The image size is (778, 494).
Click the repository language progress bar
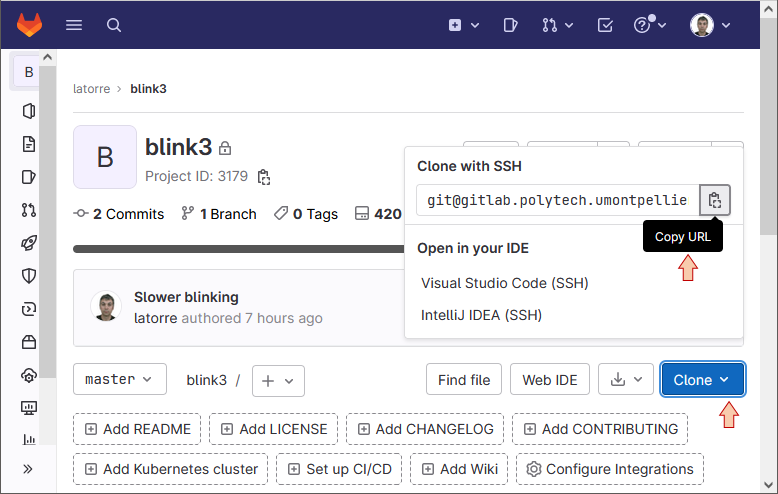tap(238, 249)
